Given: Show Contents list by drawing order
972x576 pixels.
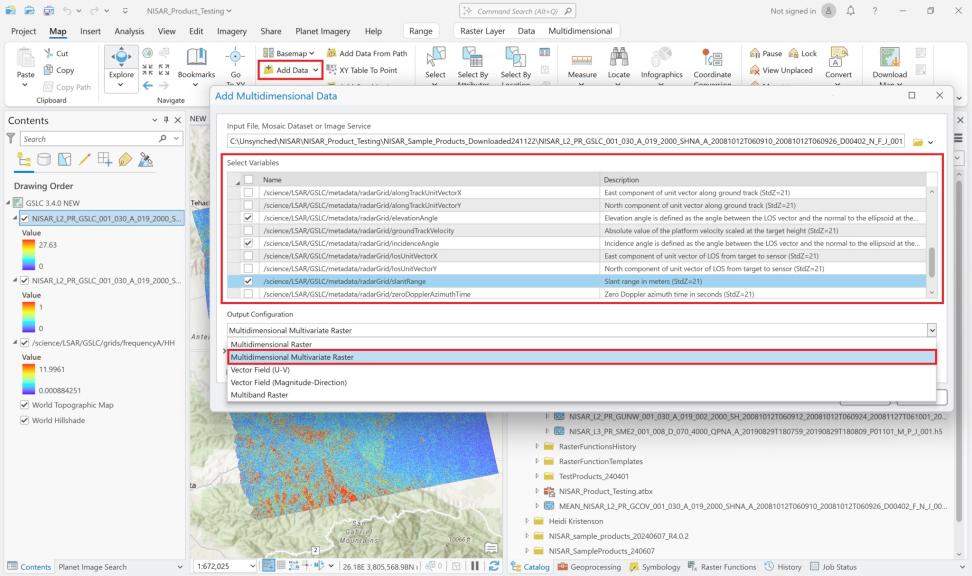Looking at the screenshot, I should click(x=24, y=160).
